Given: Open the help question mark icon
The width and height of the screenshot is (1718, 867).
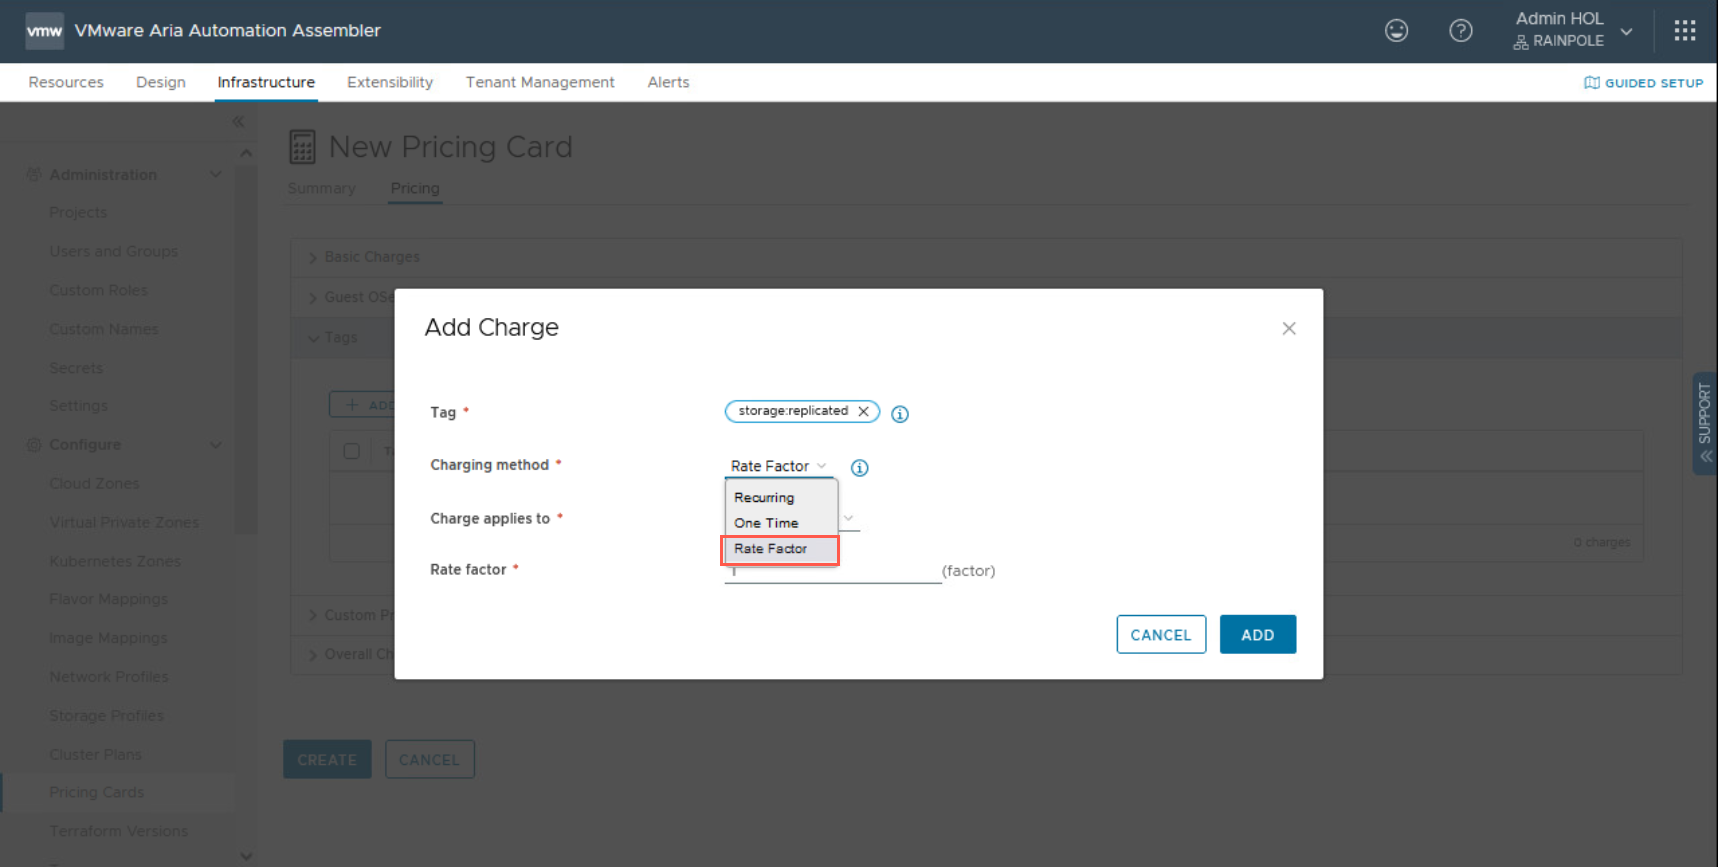Looking at the screenshot, I should pos(1460,31).
